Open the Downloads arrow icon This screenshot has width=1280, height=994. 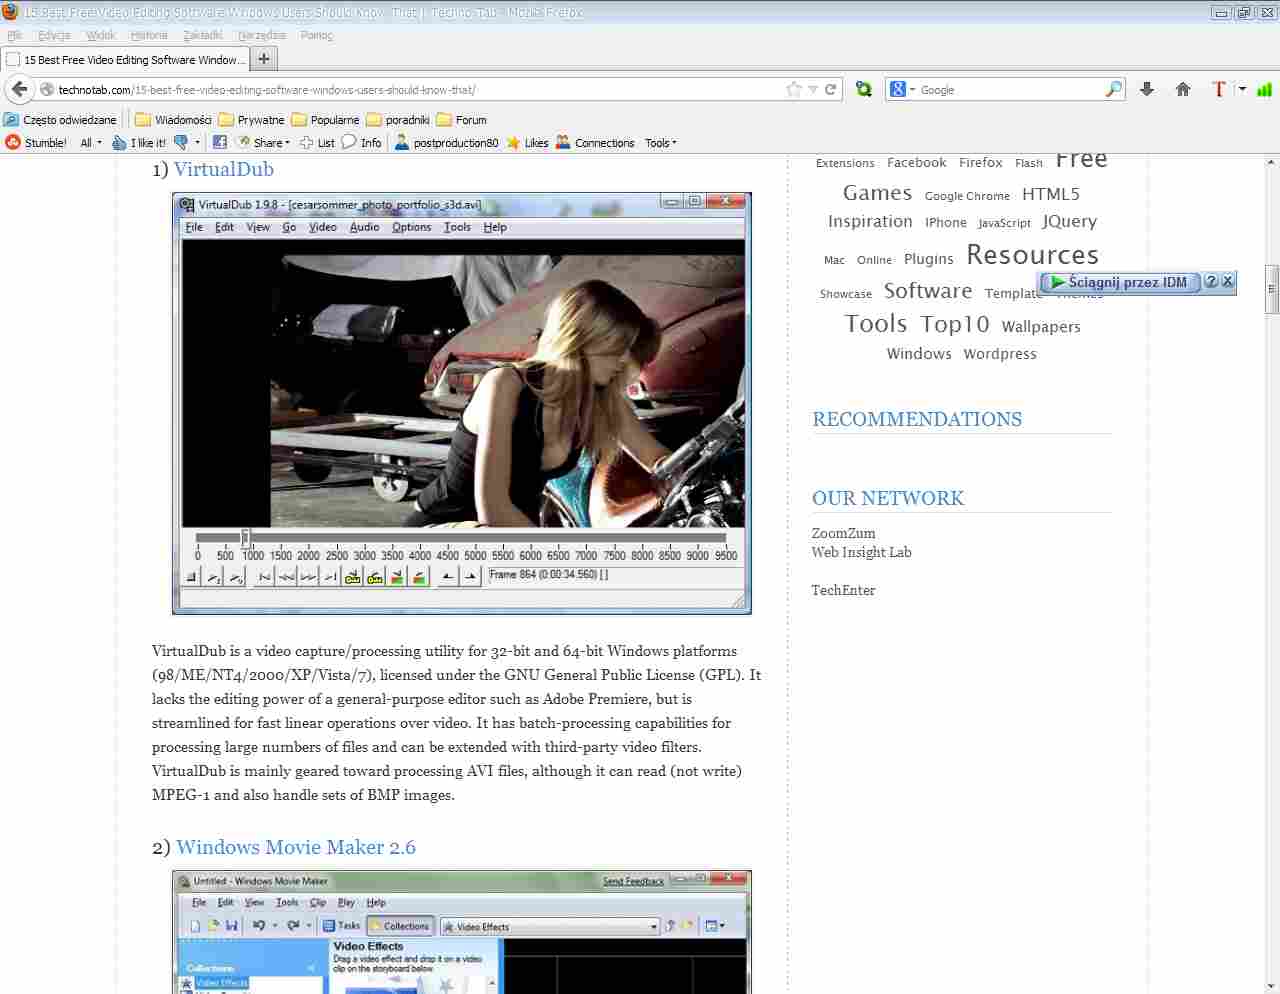point(1147,89)
